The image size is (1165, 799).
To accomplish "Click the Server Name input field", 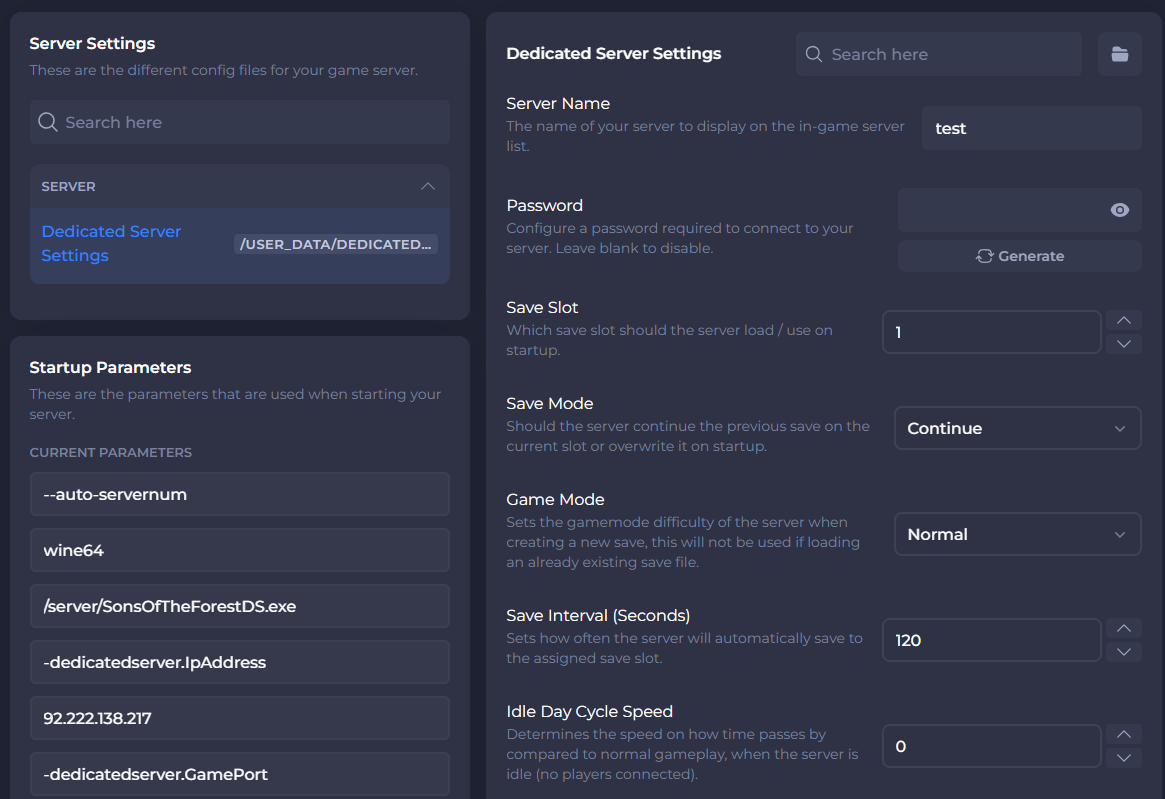I will [1031, 128].
